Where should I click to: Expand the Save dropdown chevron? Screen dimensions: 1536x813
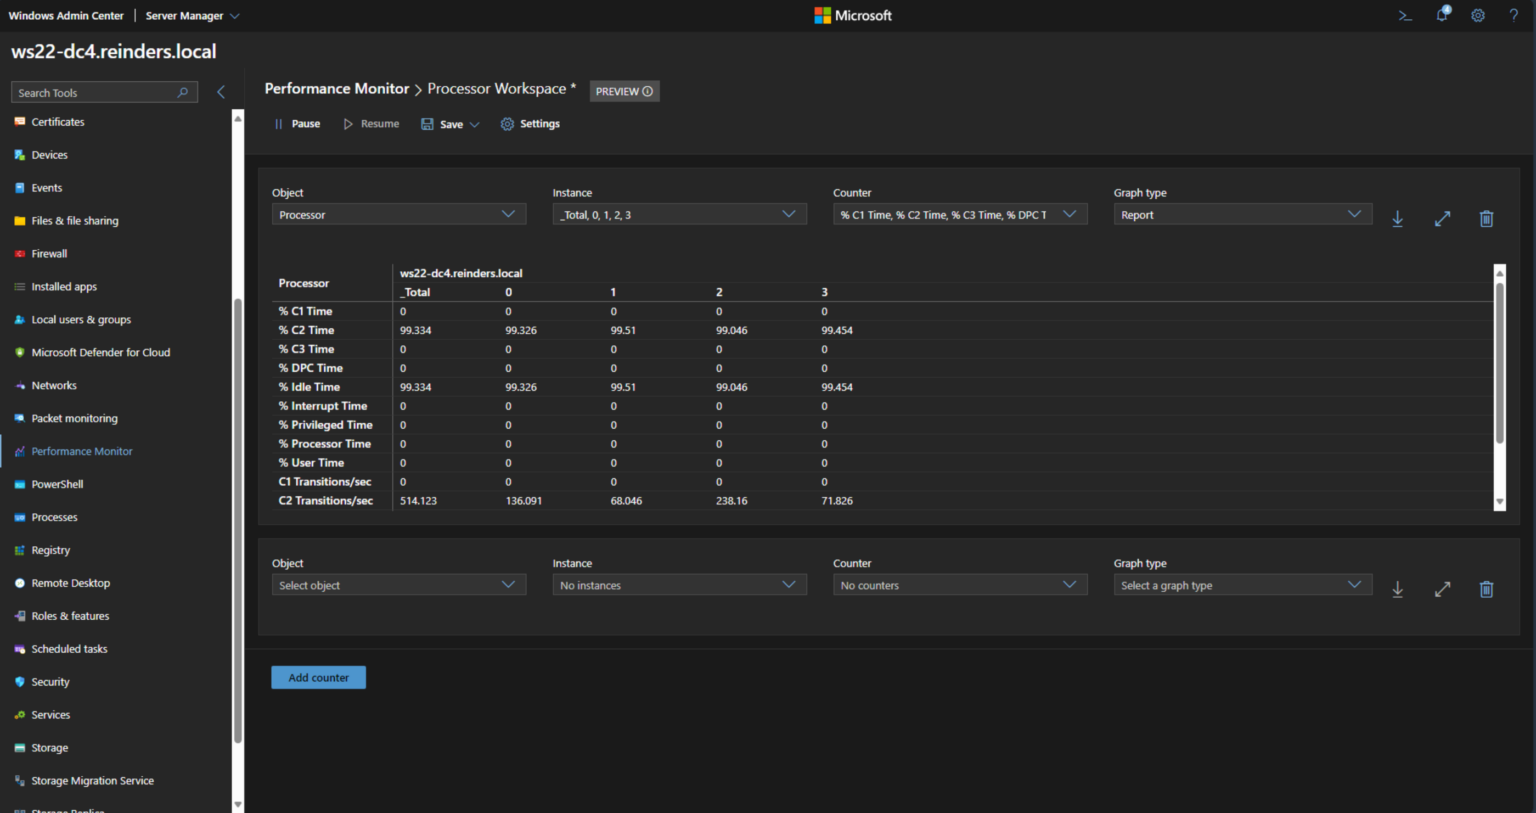(x=473, y=124)
